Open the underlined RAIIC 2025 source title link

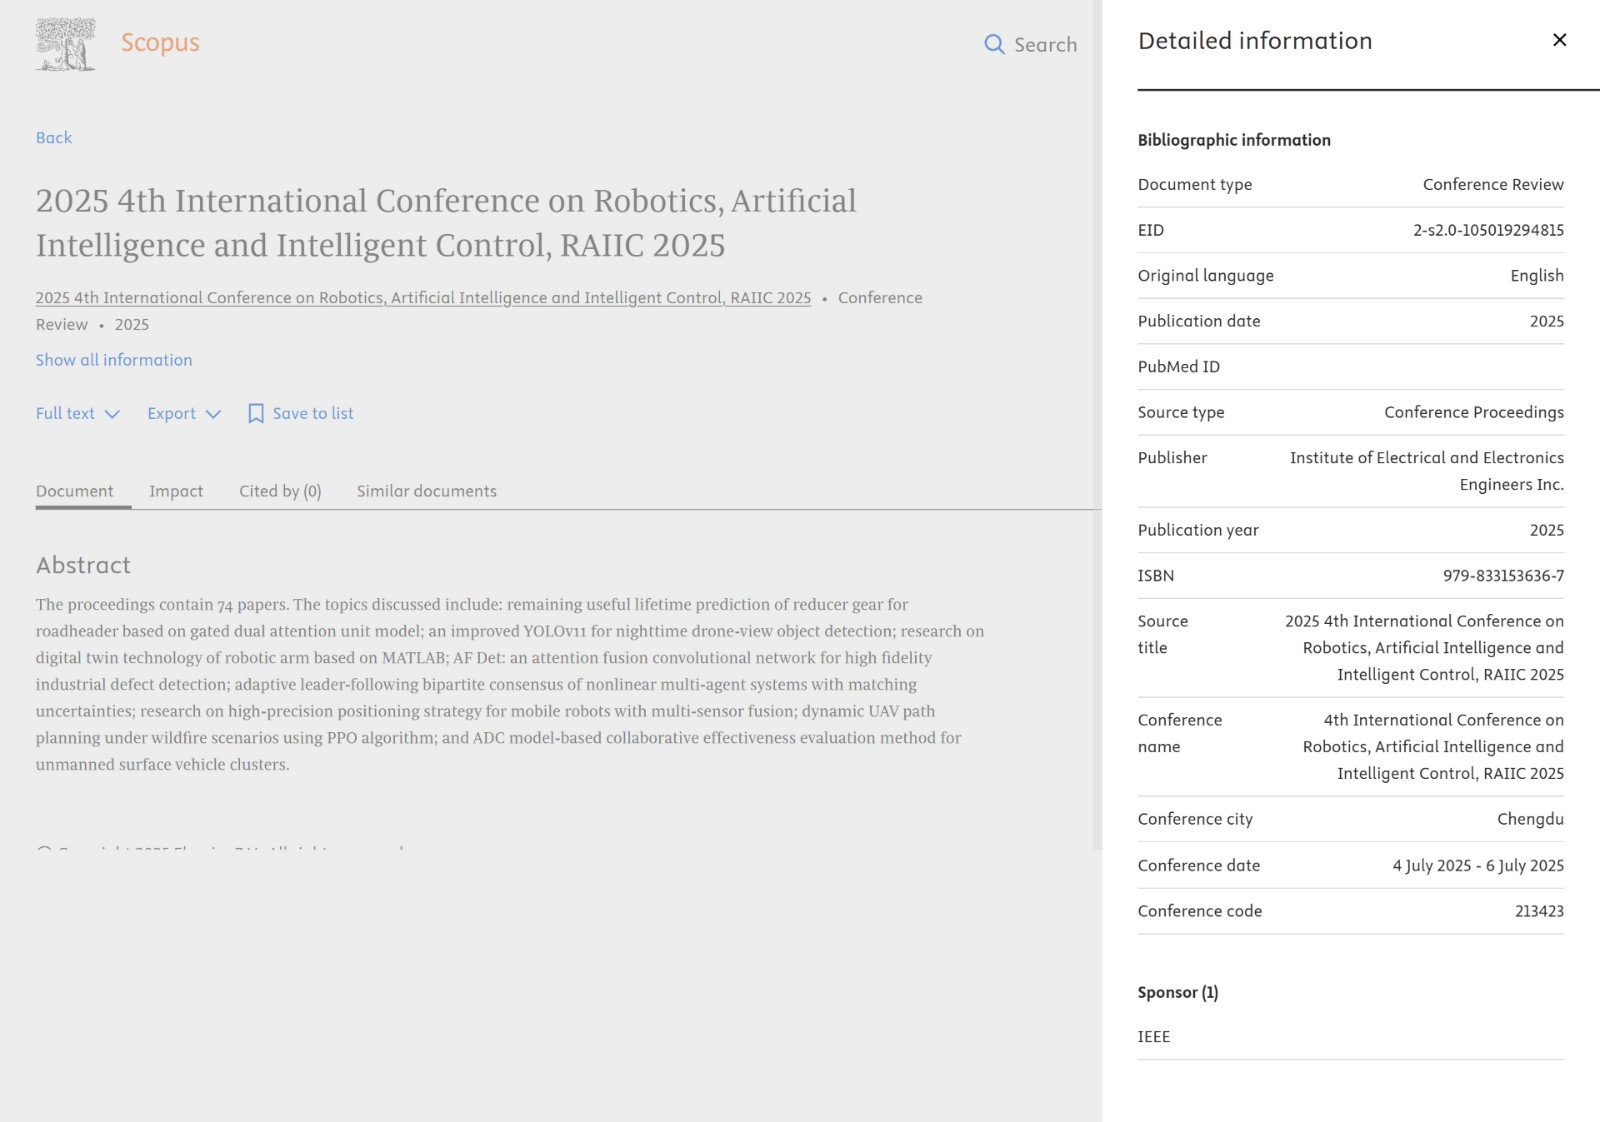tap(423, 298)
